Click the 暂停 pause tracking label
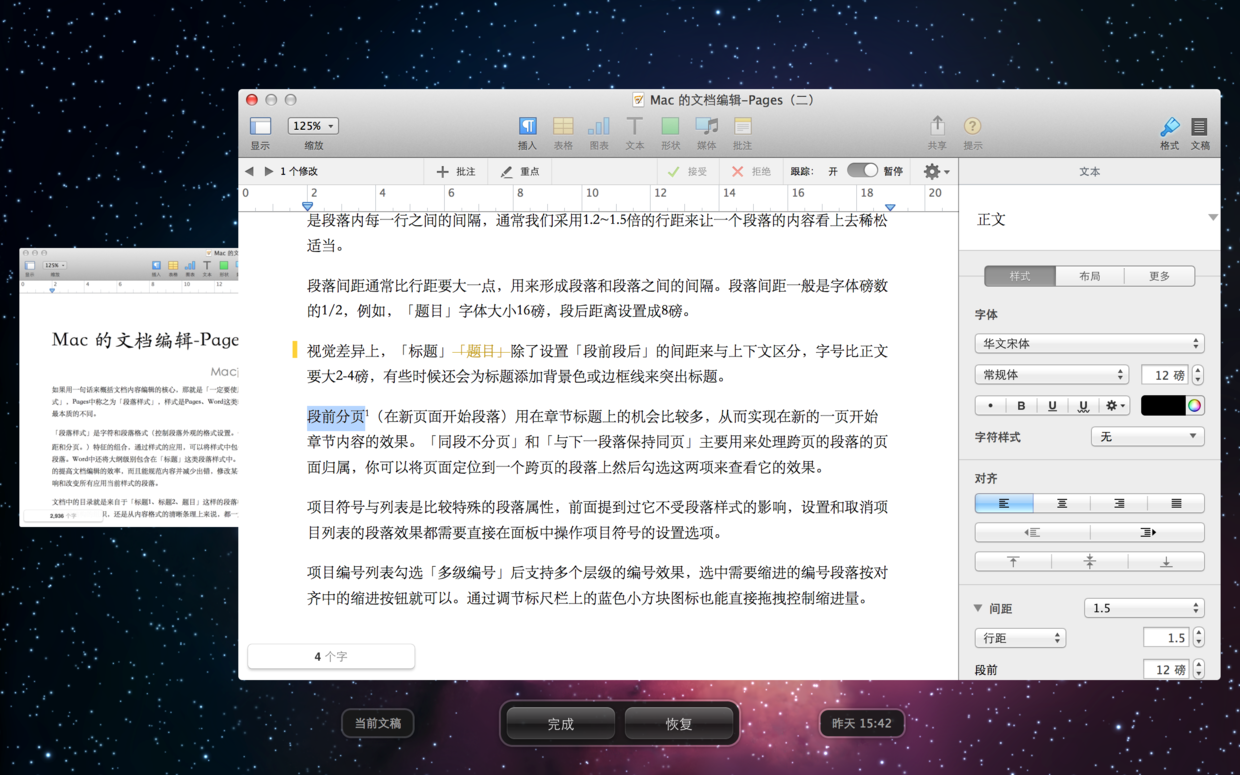 [x=893, y=172]
